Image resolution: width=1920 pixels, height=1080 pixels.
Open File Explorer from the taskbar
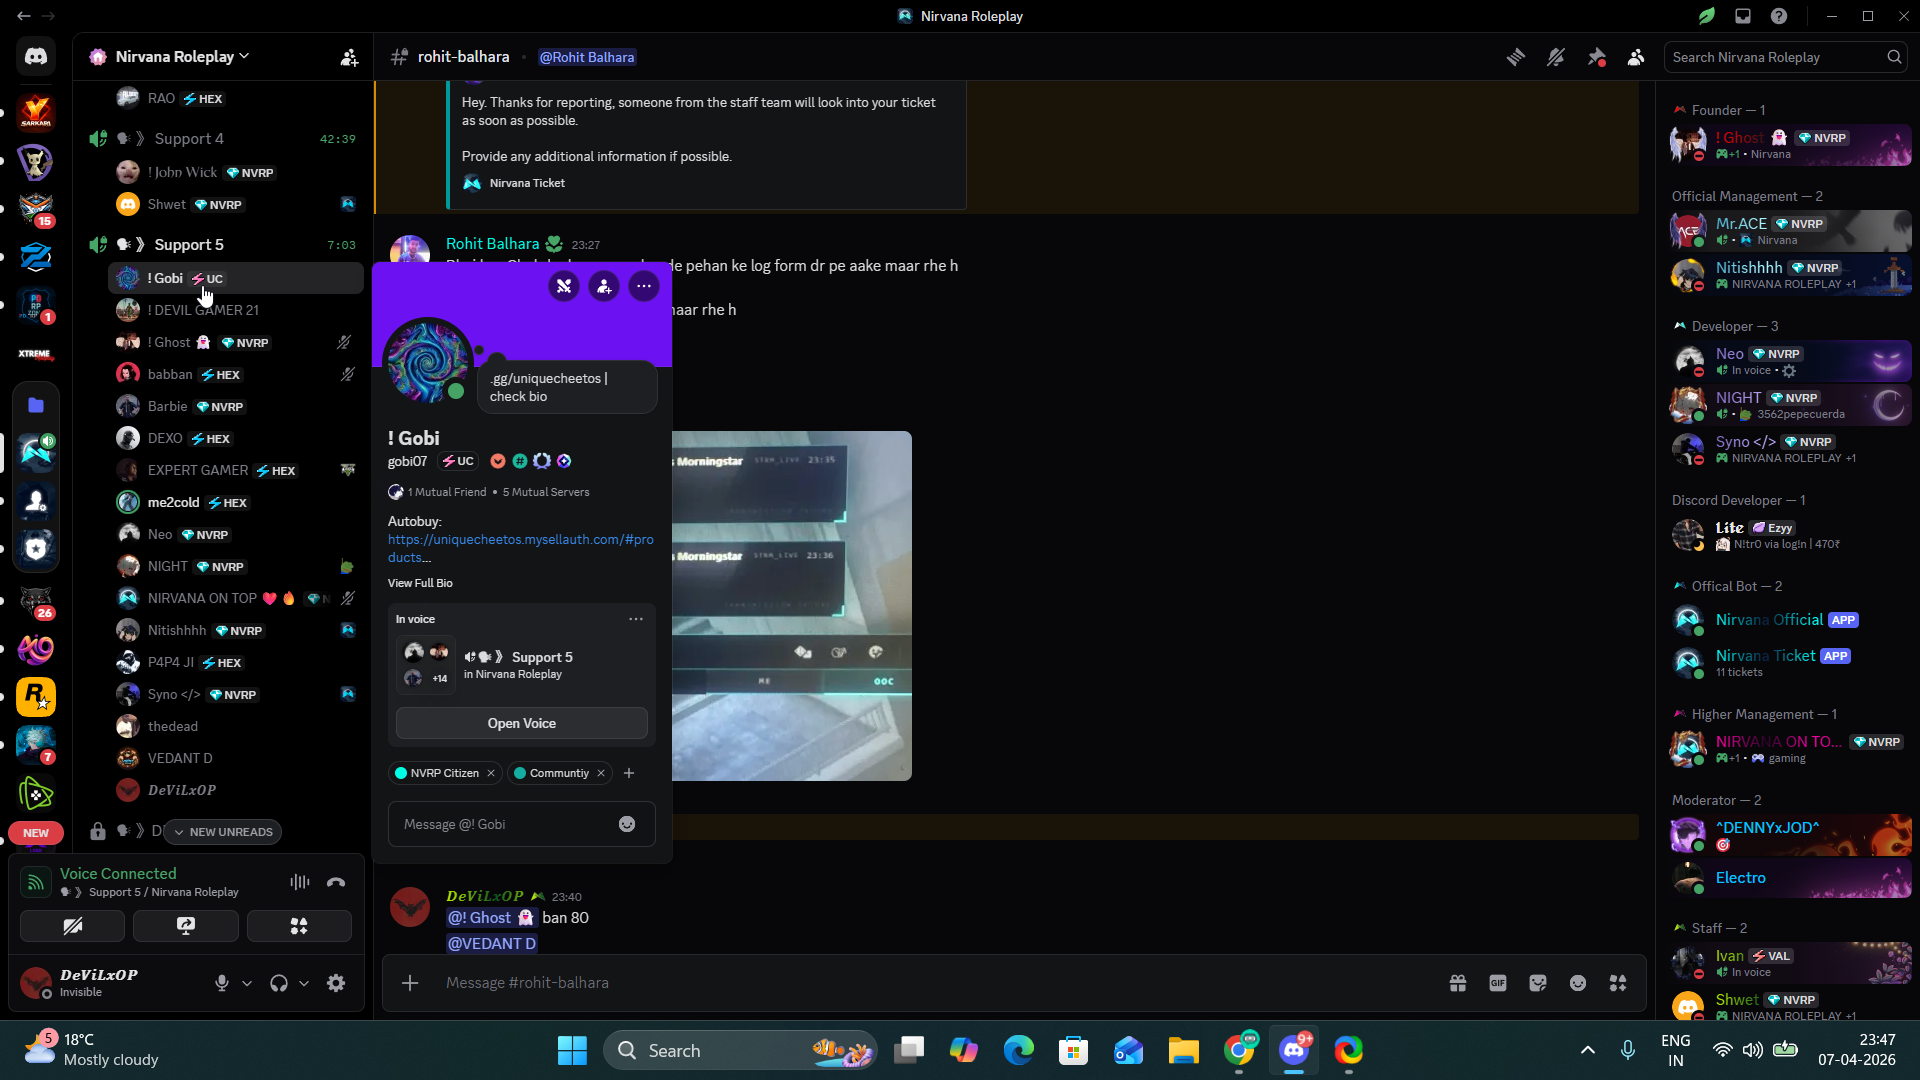pyautogui.click(x=1183, y=1050)
